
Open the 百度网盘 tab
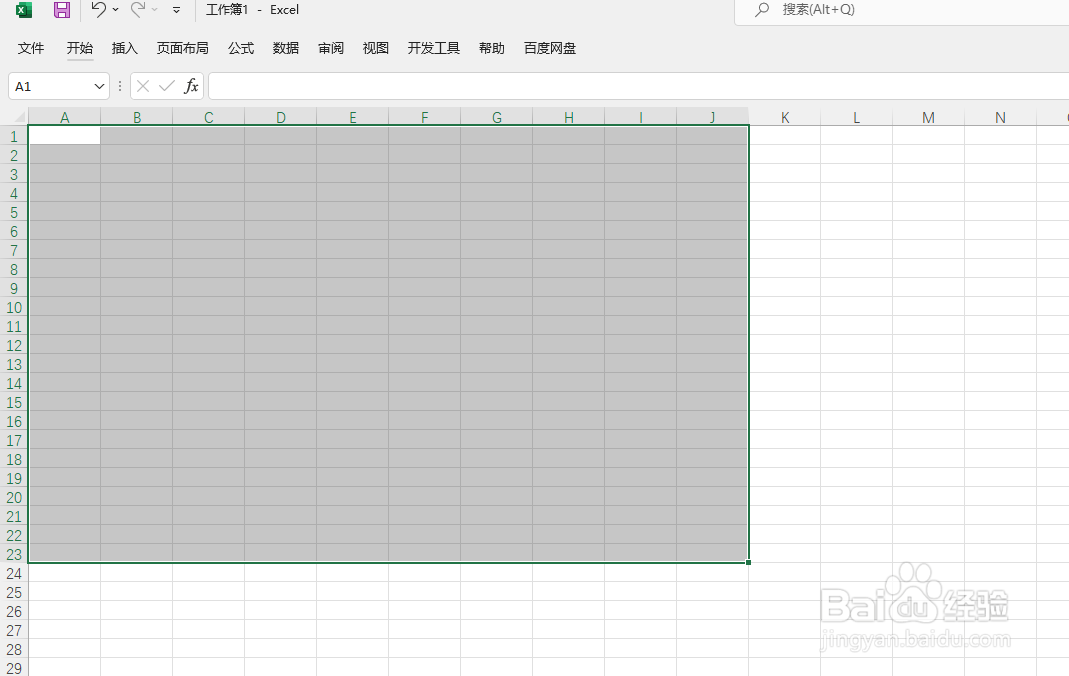click(549, 48)
